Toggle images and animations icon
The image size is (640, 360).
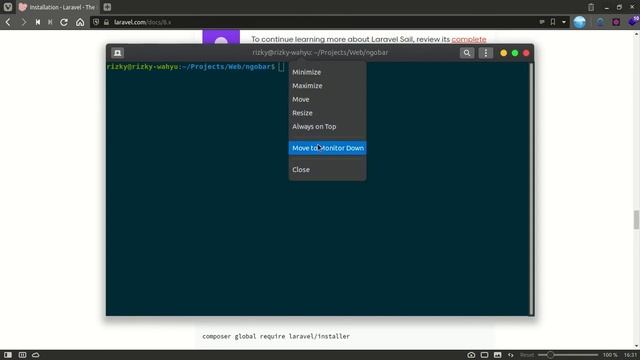(497, 355)
